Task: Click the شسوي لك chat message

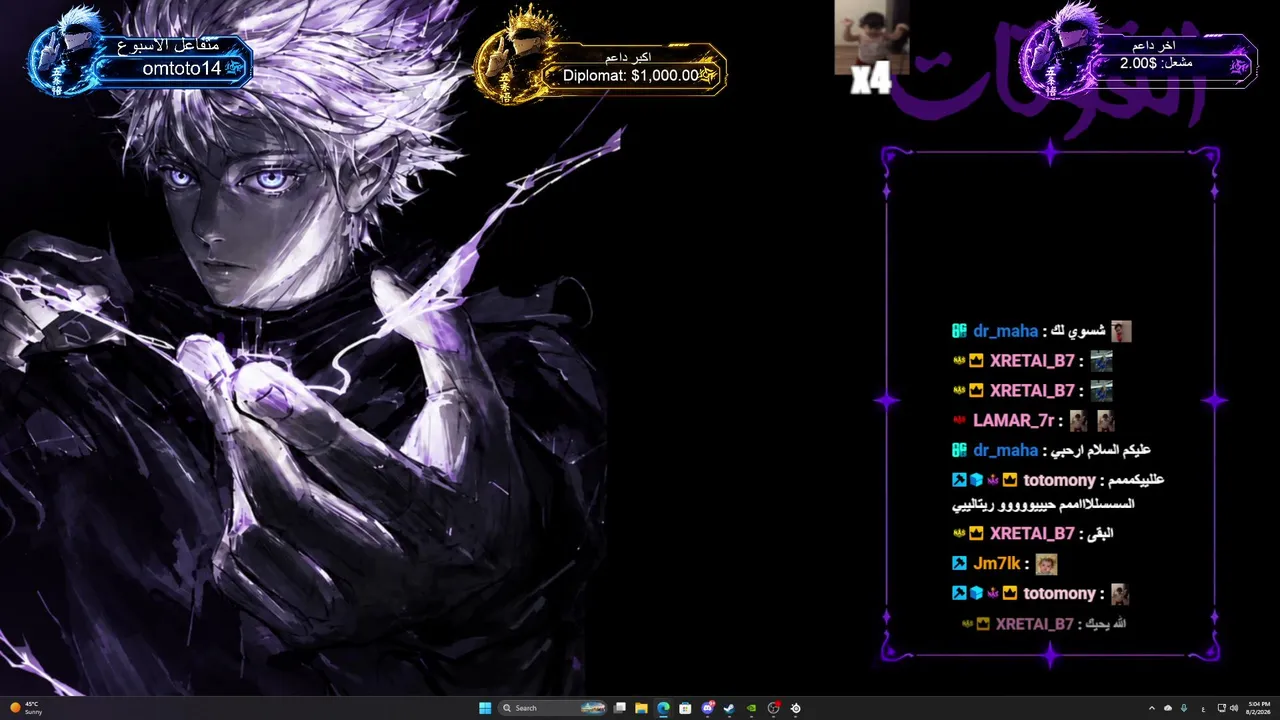Action: tap(1080, 331)
